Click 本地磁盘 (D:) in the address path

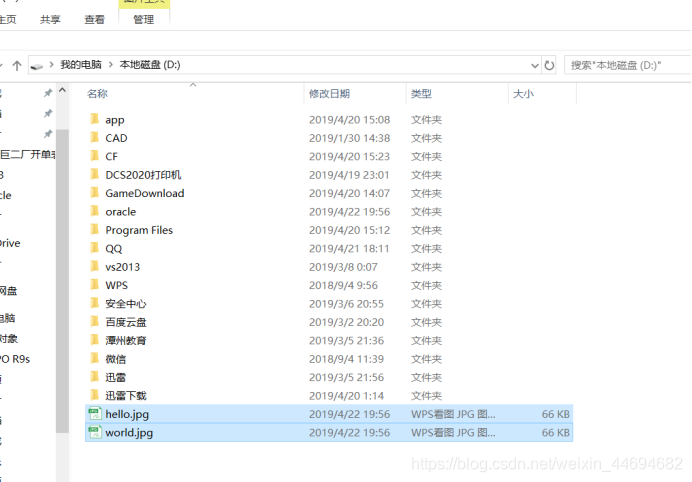tap(150, 65)
